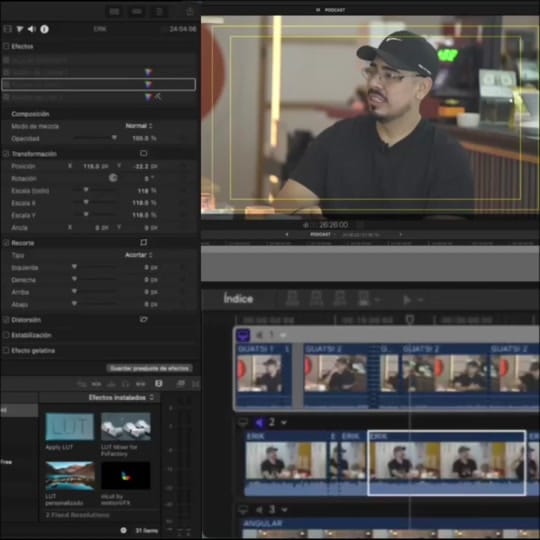540x540 pixels.
Task: Open the Video inspector filmstrip tab
Action: coord(8,29)
